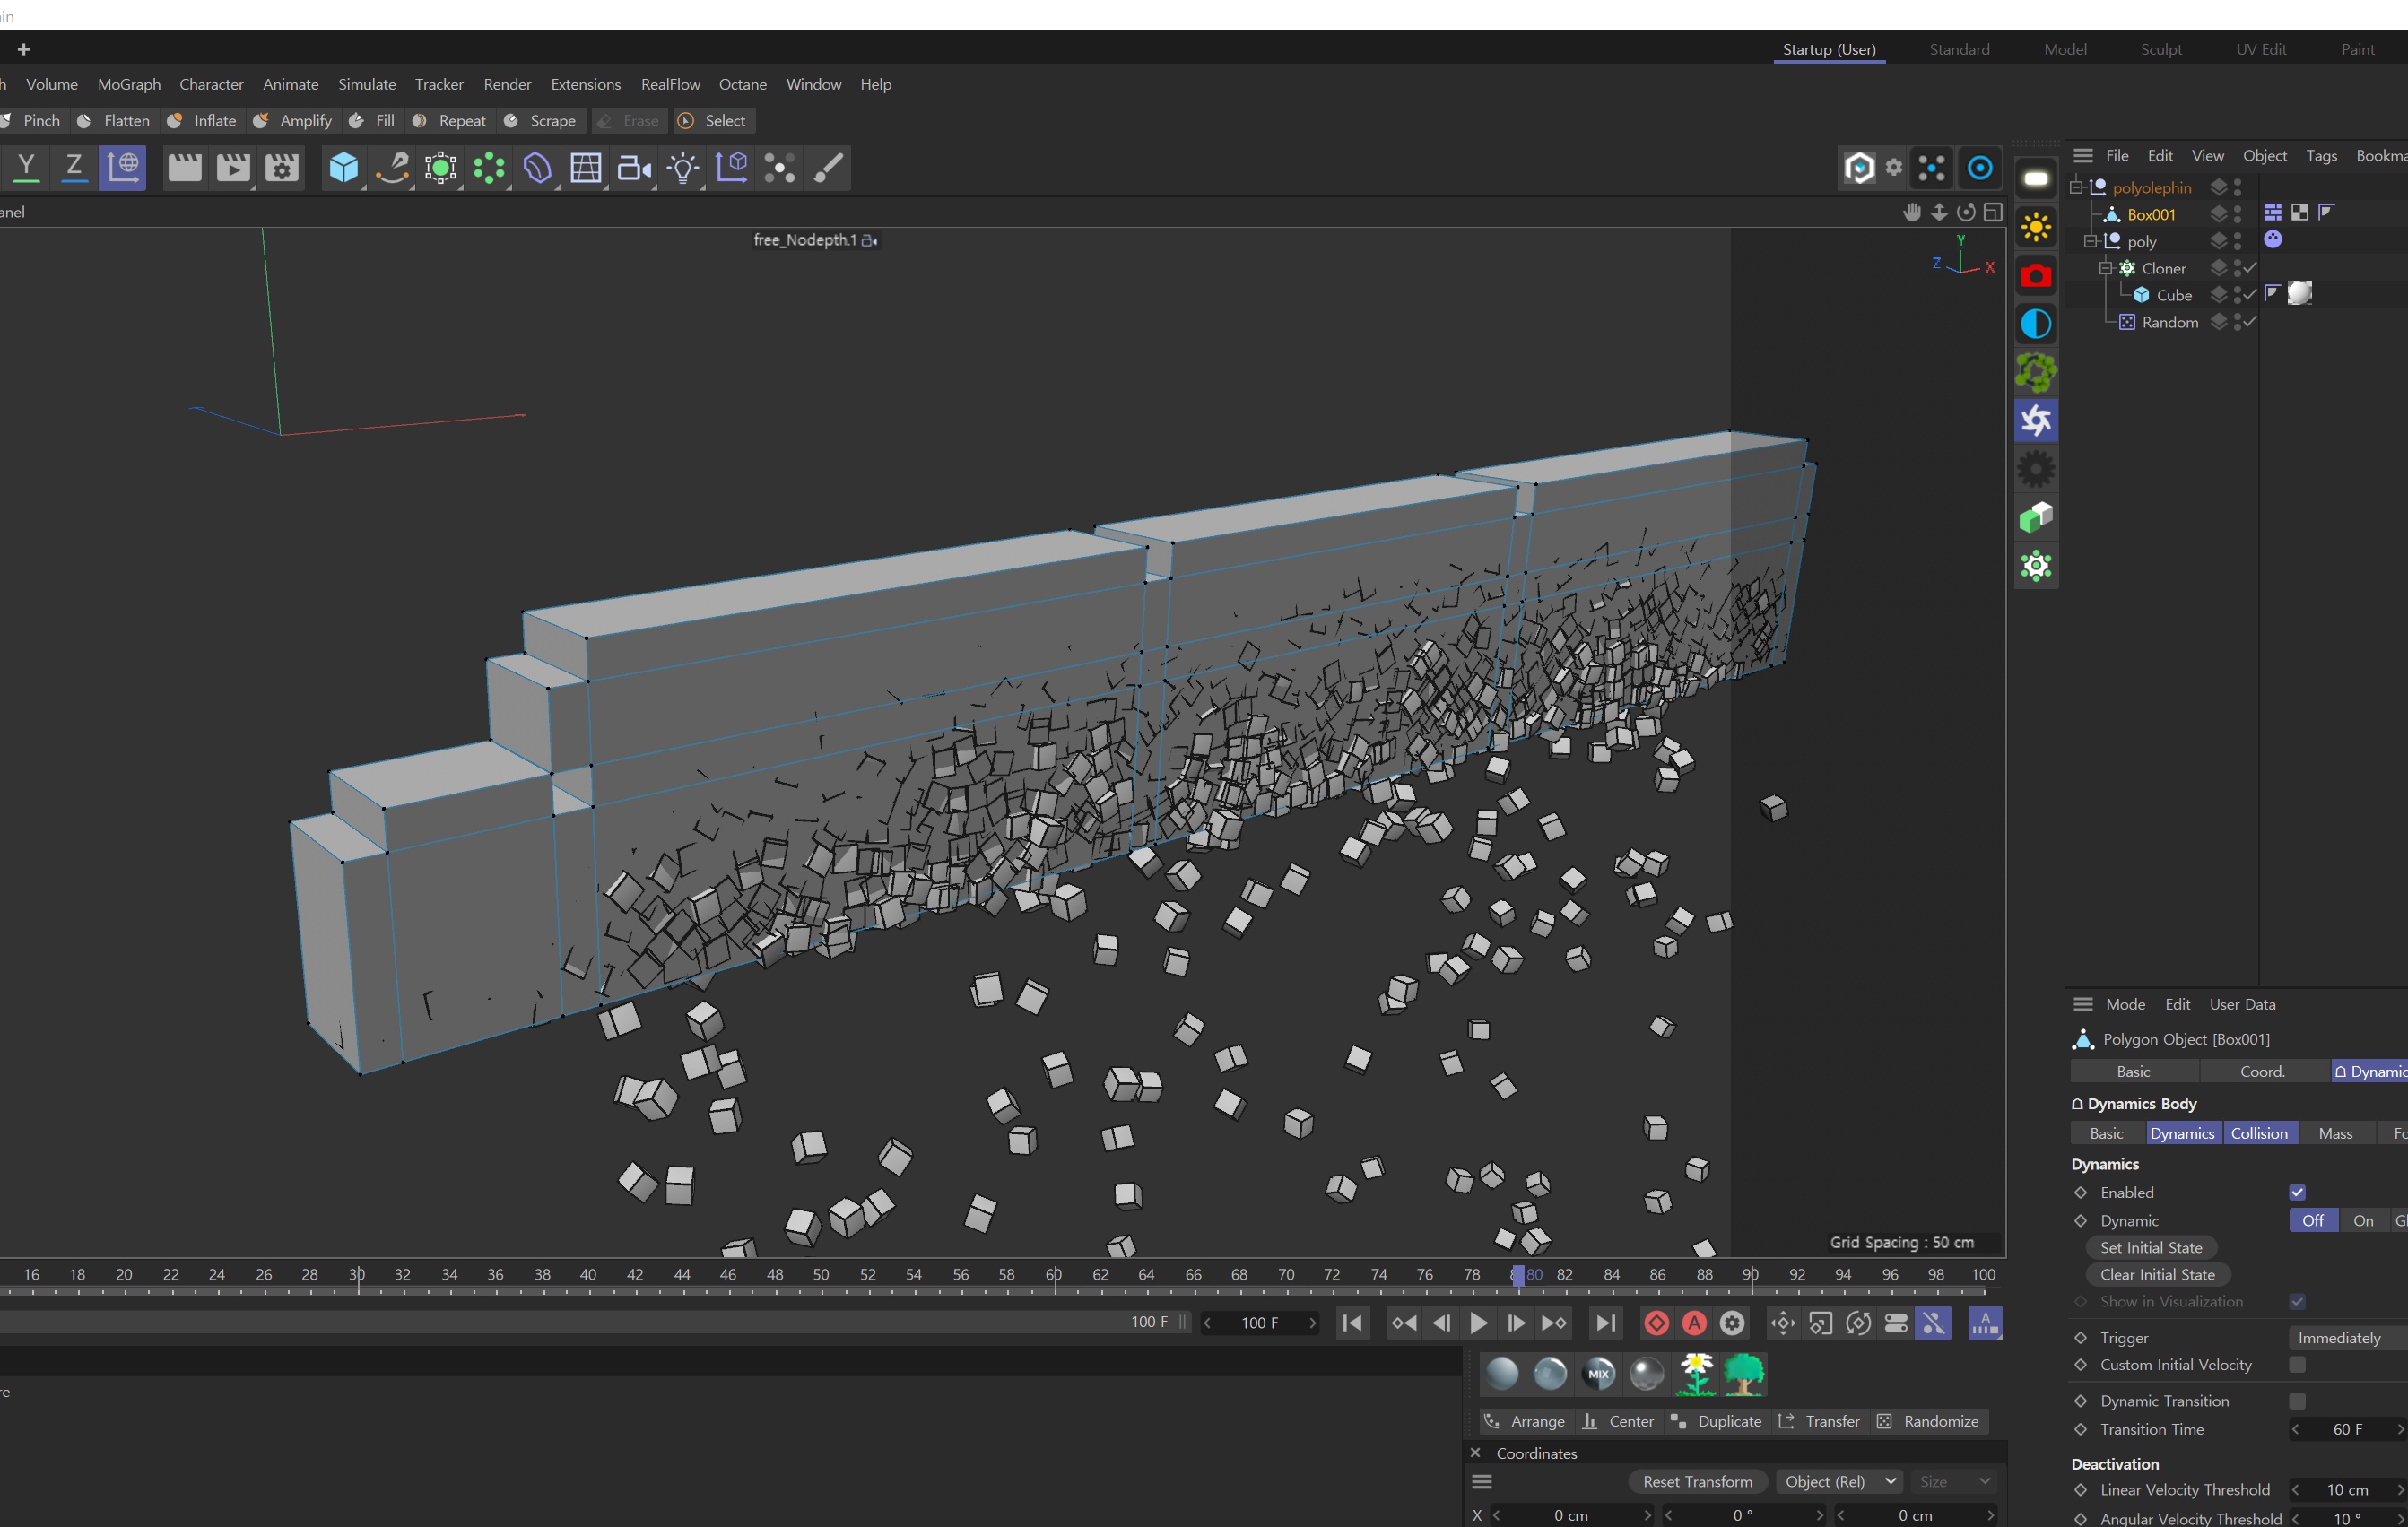Open the Octane menu
The image size is (2408, 1527).
743,84
